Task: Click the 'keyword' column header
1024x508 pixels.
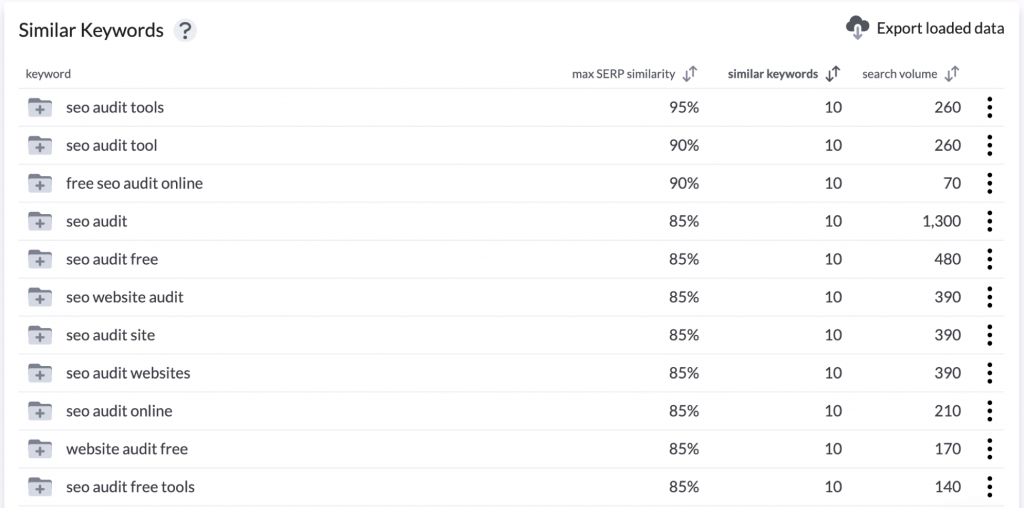Action: 48,74
